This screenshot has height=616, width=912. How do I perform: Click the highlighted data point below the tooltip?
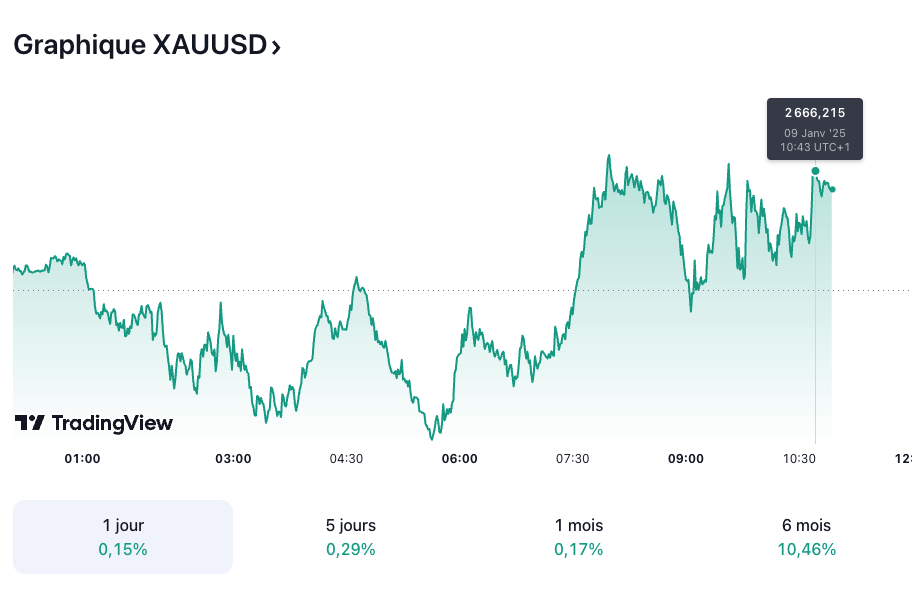point(815,171)
